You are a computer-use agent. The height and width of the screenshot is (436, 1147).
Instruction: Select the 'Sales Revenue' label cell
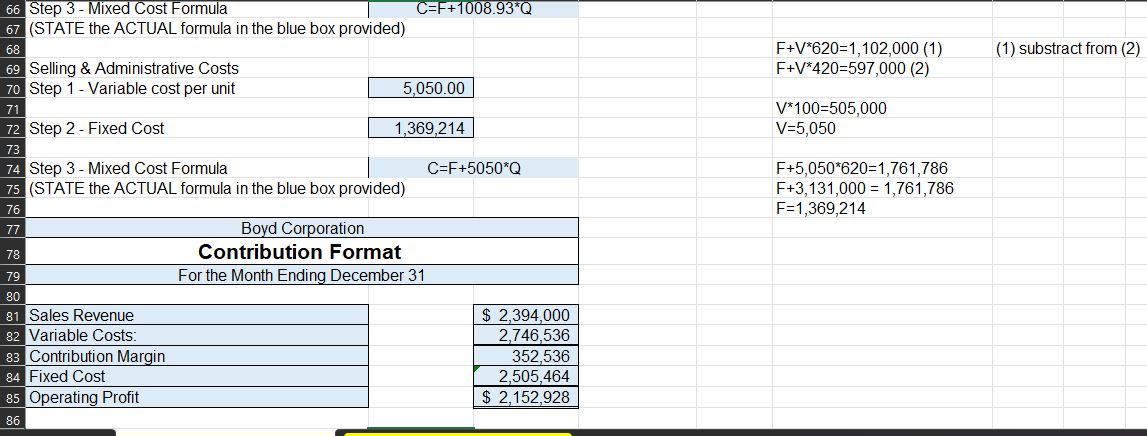pyautogui.click(x=198, y=315)
